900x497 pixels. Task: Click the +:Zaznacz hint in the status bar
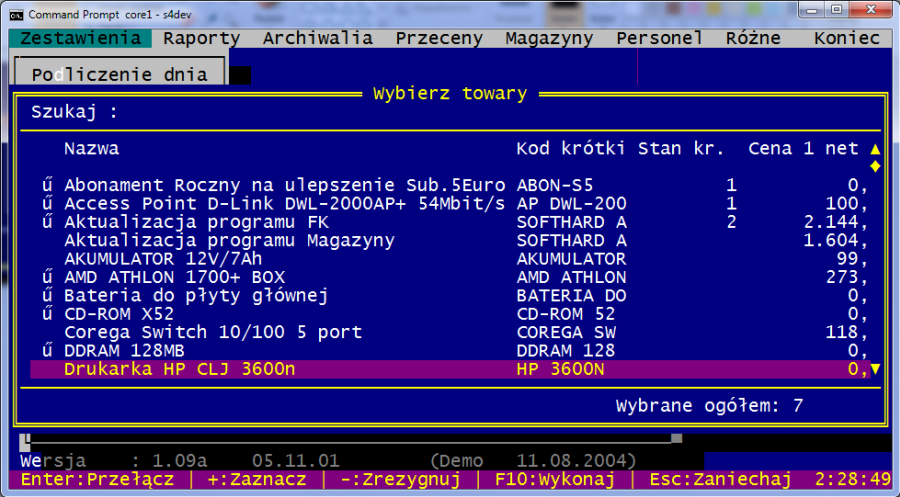pyautogui.click(x=257, y=479)
